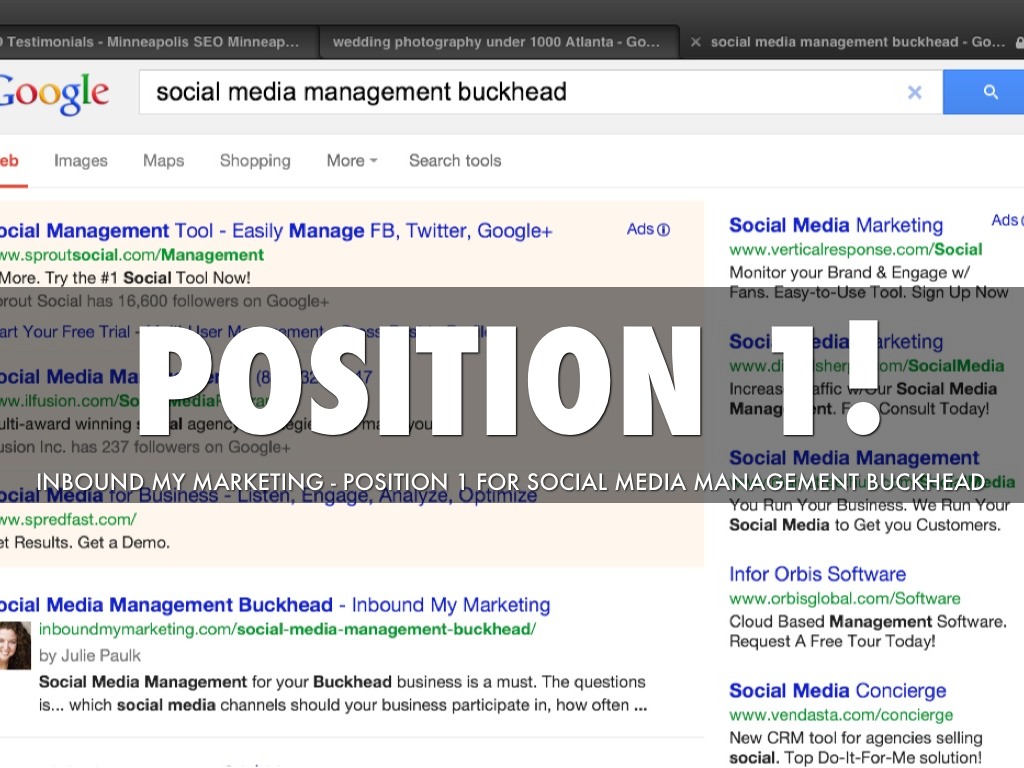1024x768 pixels.
Task: Open Social Media Management Buckhead result link
Action: (165, 605)
